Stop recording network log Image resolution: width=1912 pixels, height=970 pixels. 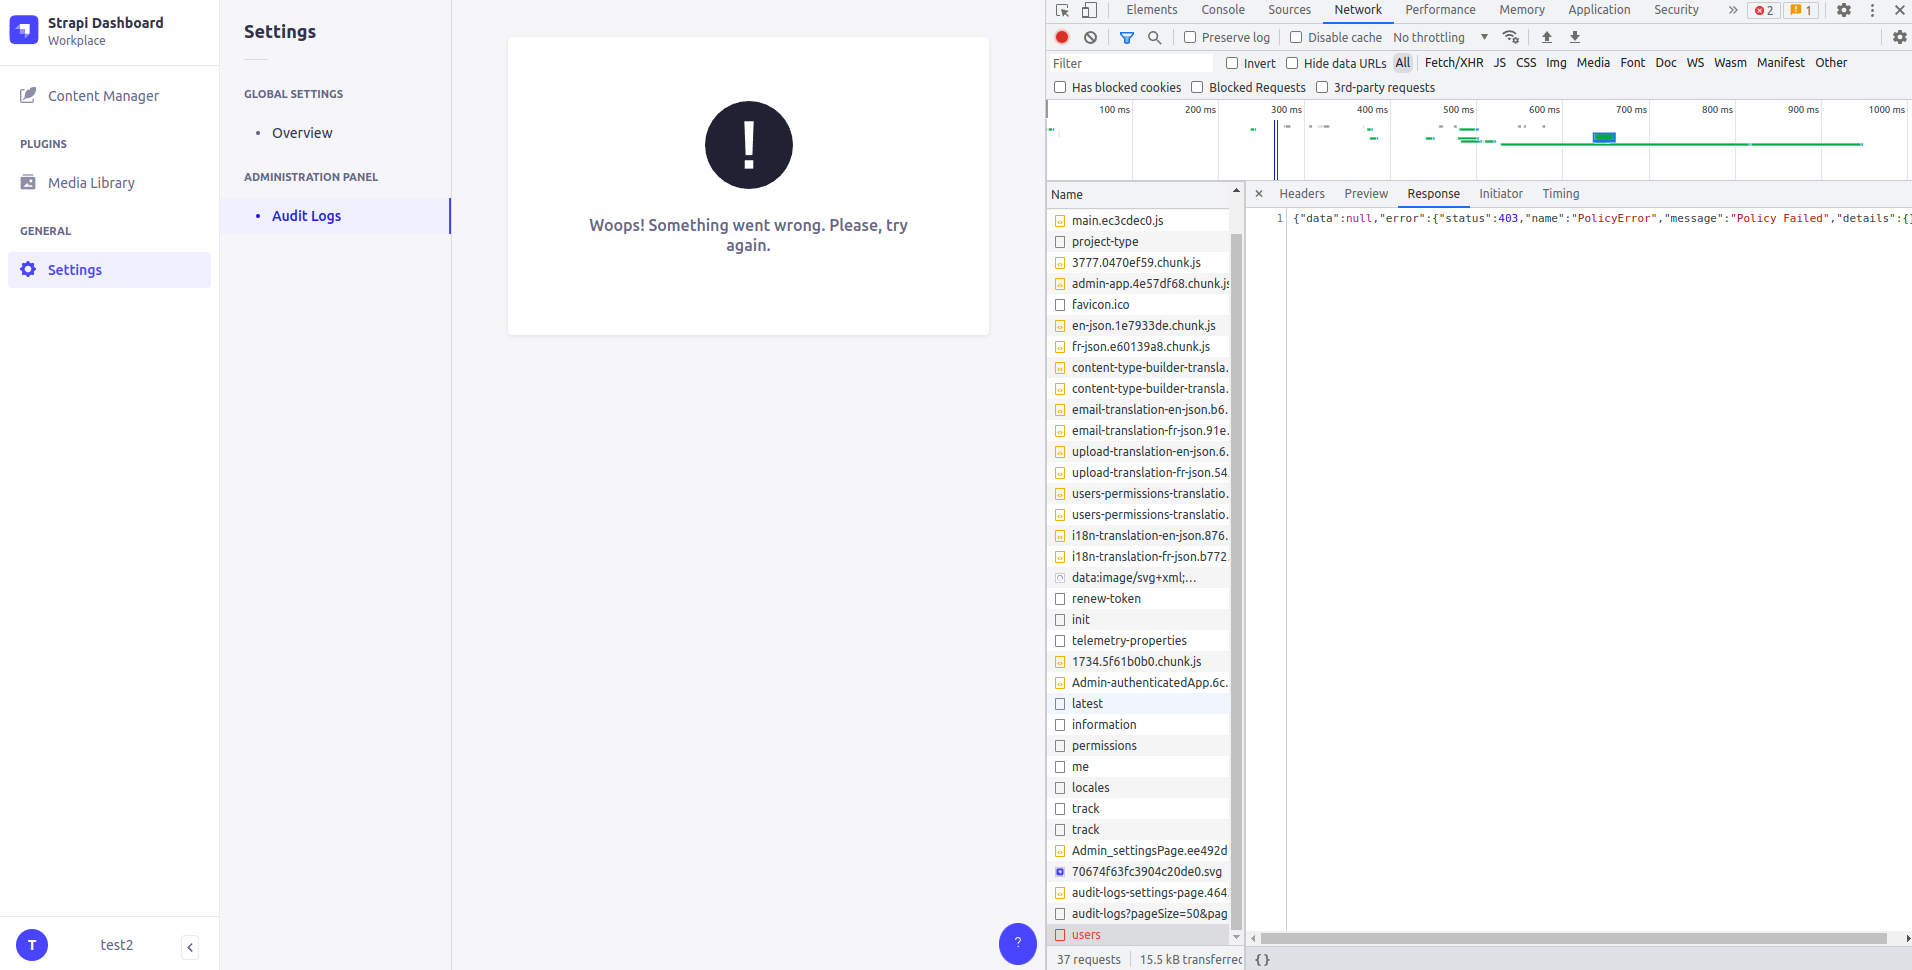click(1061, 37)
